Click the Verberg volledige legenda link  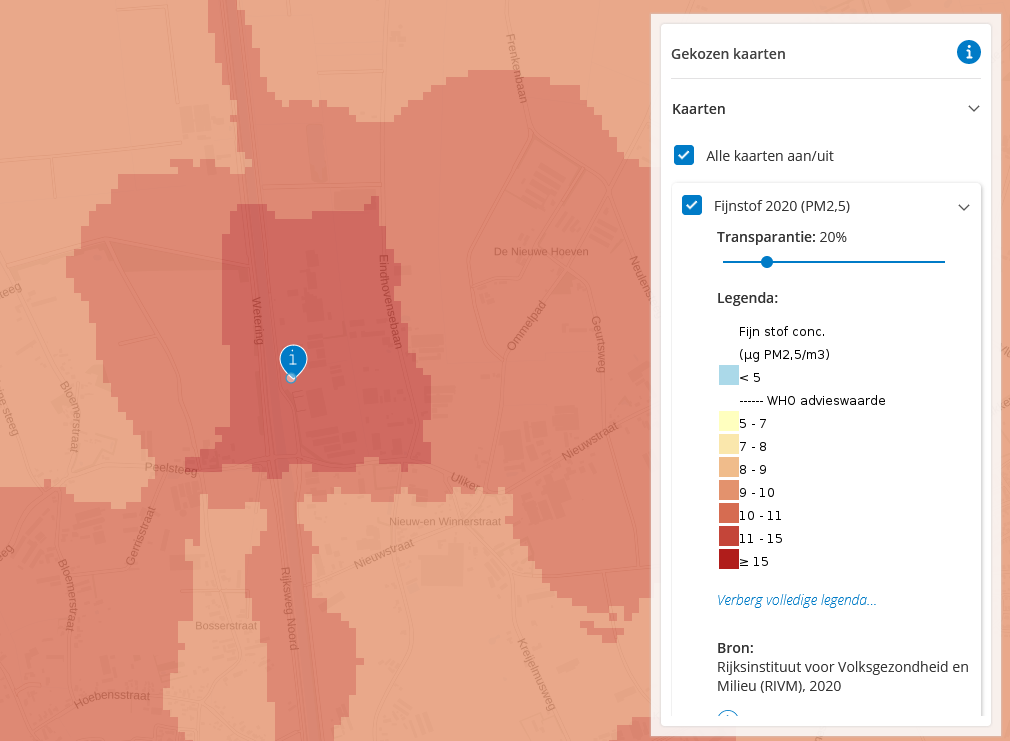796,600
